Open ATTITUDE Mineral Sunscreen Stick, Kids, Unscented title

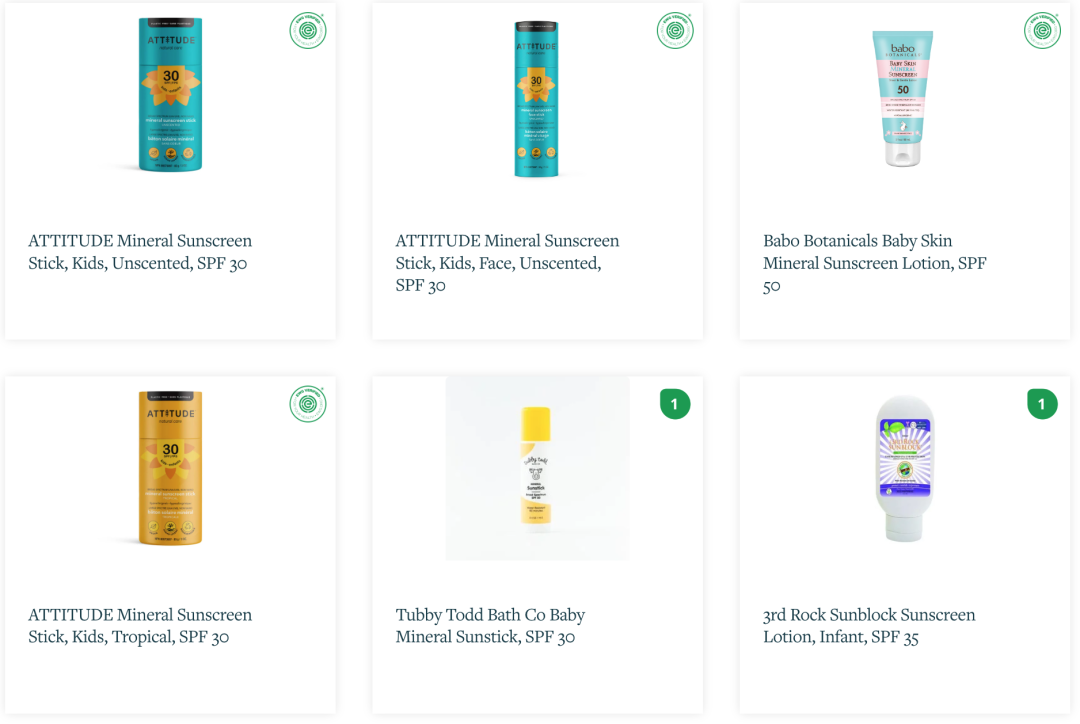140,252
